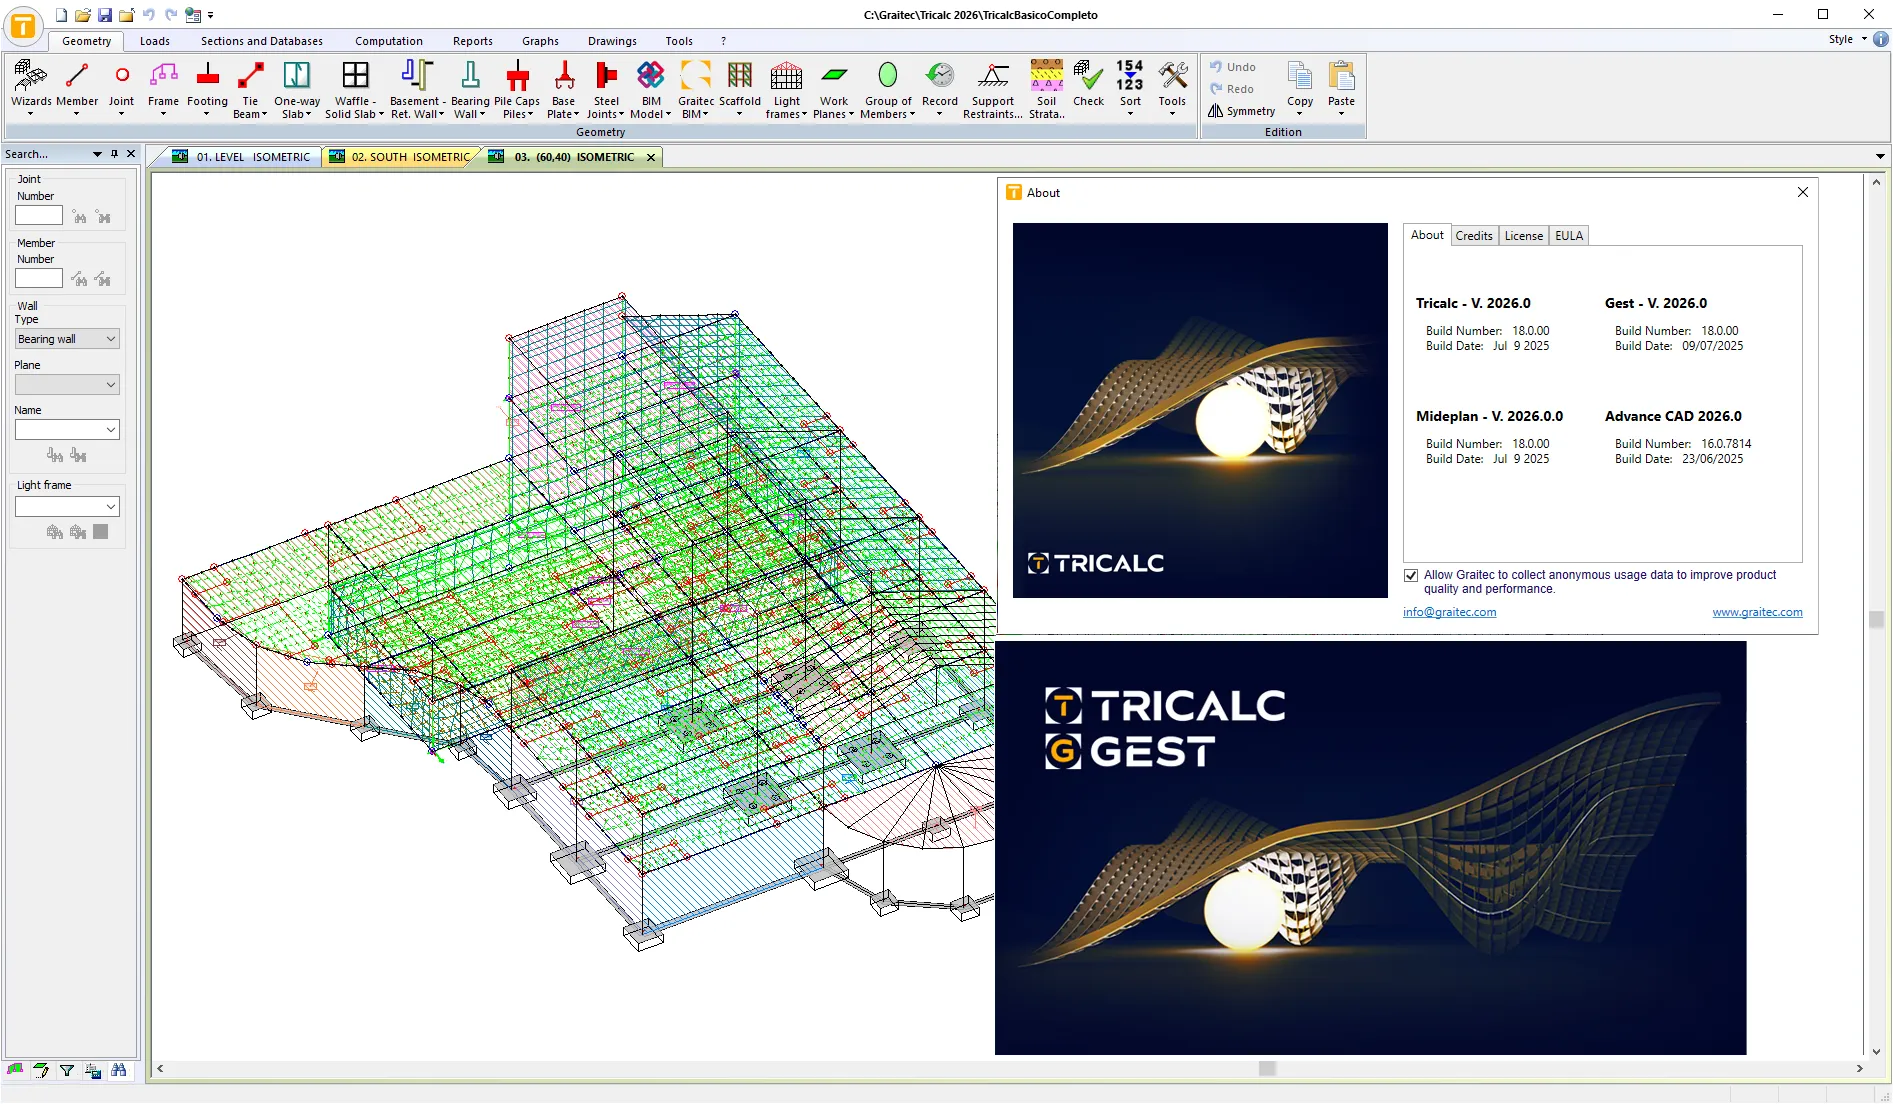Click the filter funnel icon at panel bottom
The height and width of the screenshot is (1104, 1893).
pos(67,1070)
